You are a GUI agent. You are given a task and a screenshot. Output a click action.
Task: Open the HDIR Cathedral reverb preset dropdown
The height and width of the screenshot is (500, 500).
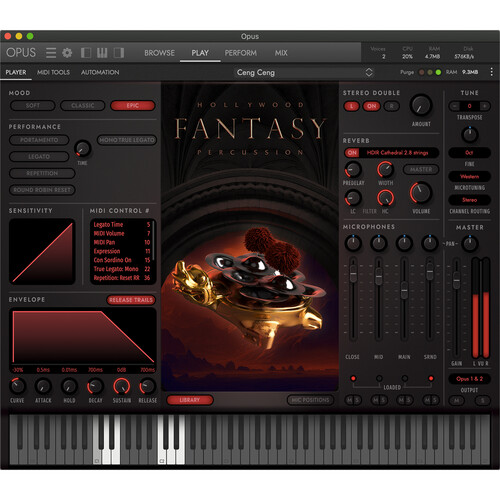(x=398, y=153)
